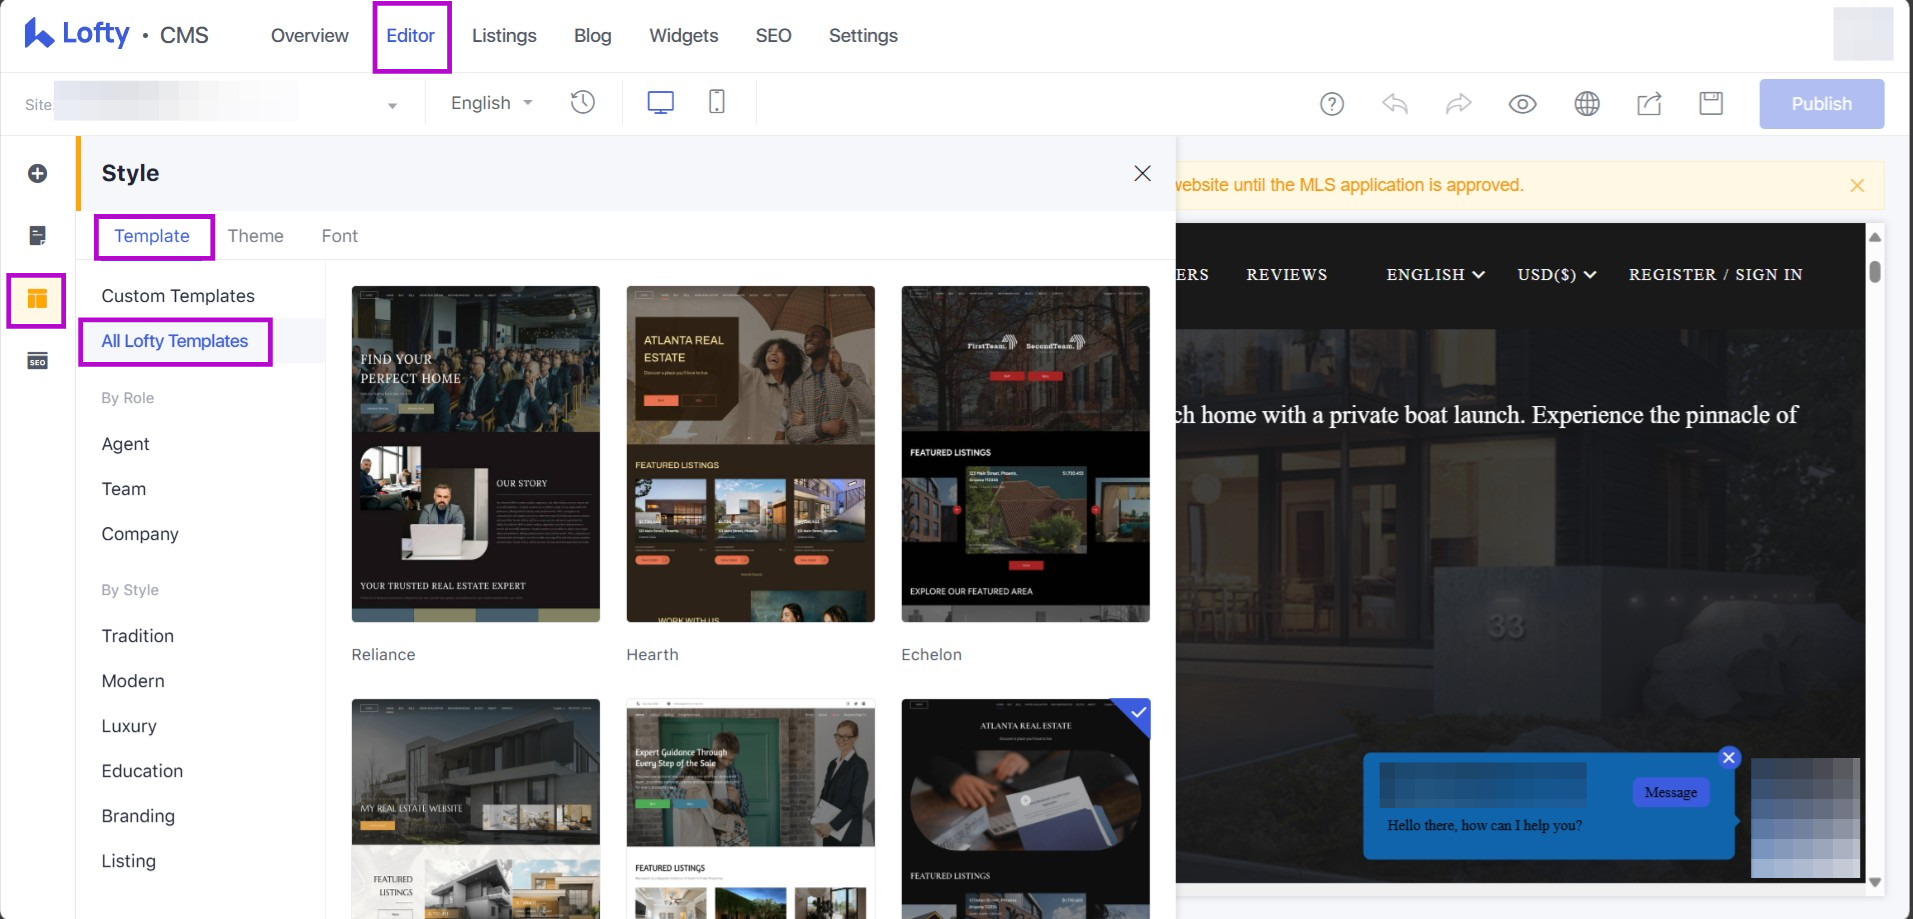
Task: Save changes with the floppy disk icon
Action: (x=1710, y=103)
